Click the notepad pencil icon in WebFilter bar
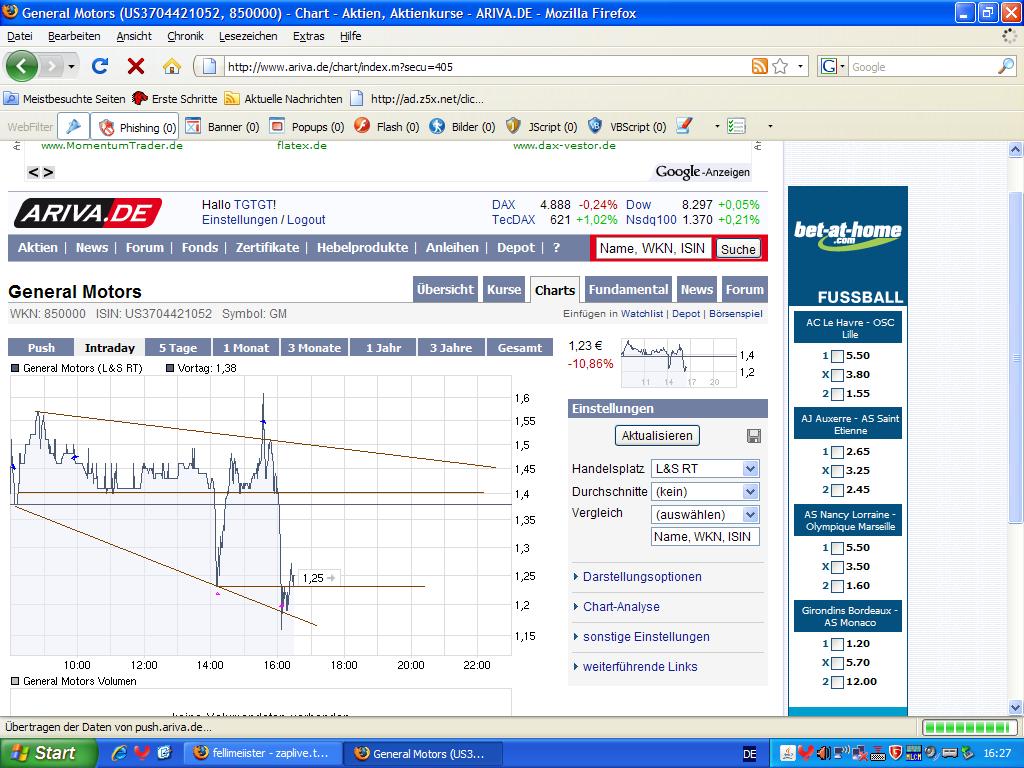This screenshot has width=1024, height=768. click(684, 125)
